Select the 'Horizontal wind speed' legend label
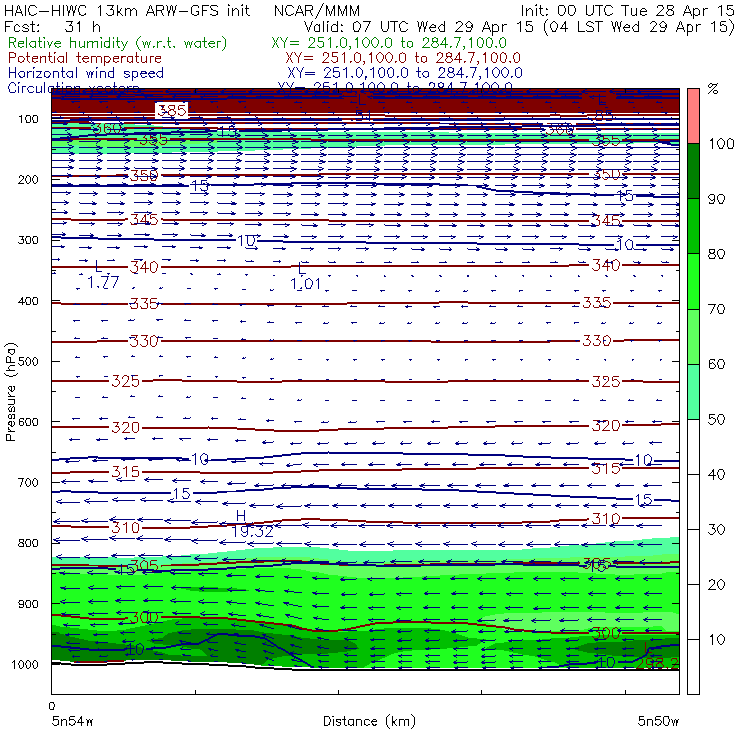This screenshot has height=740, width=740. [85, 73]
